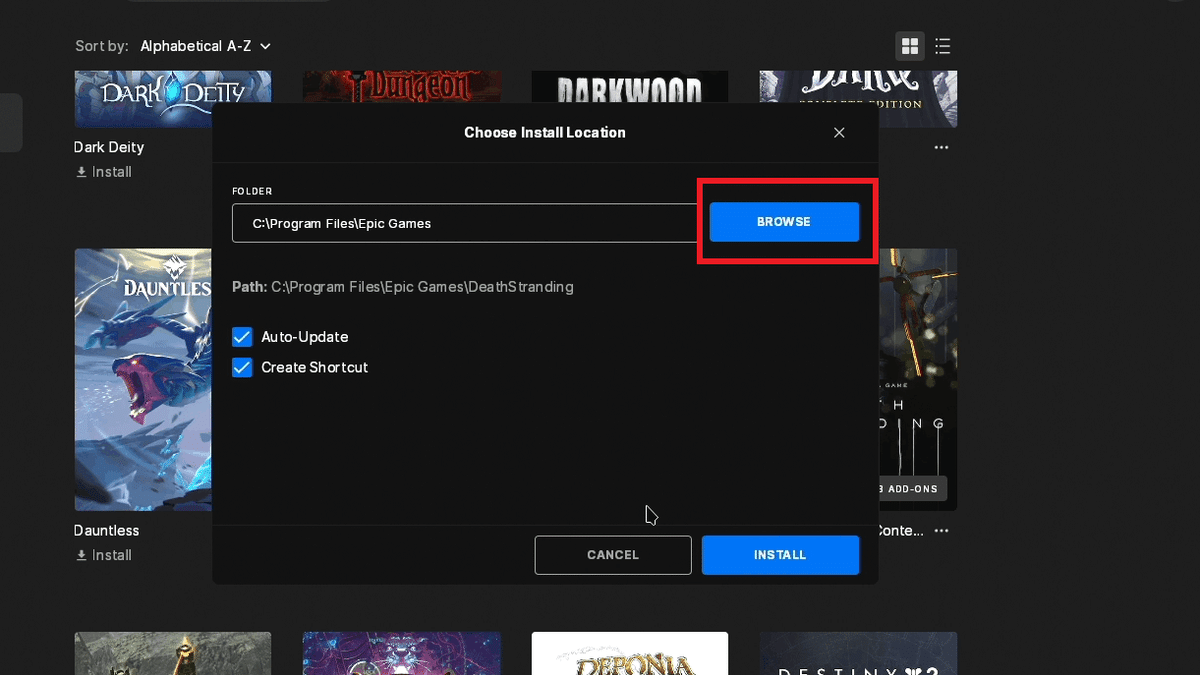Screen dimensions: 1200x675
Task: Uncheck the Create Shortcut checkbox
Action: [x=242, y=367]
